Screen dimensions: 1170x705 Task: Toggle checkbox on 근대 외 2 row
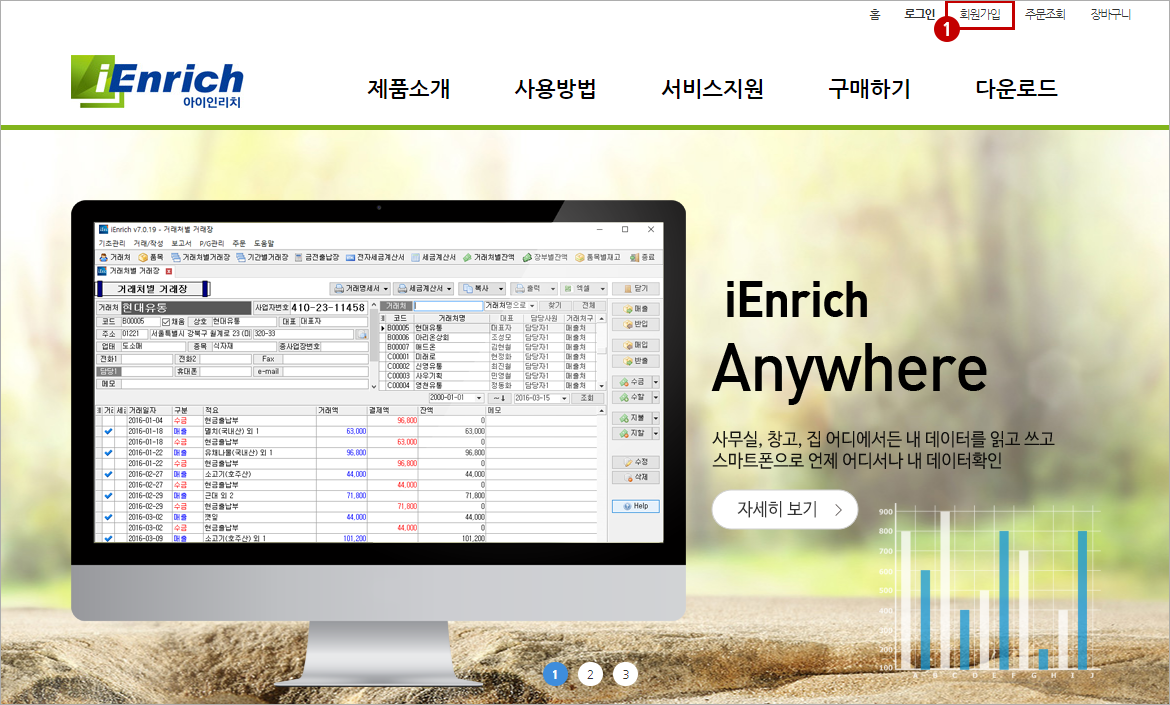(108, 496)
